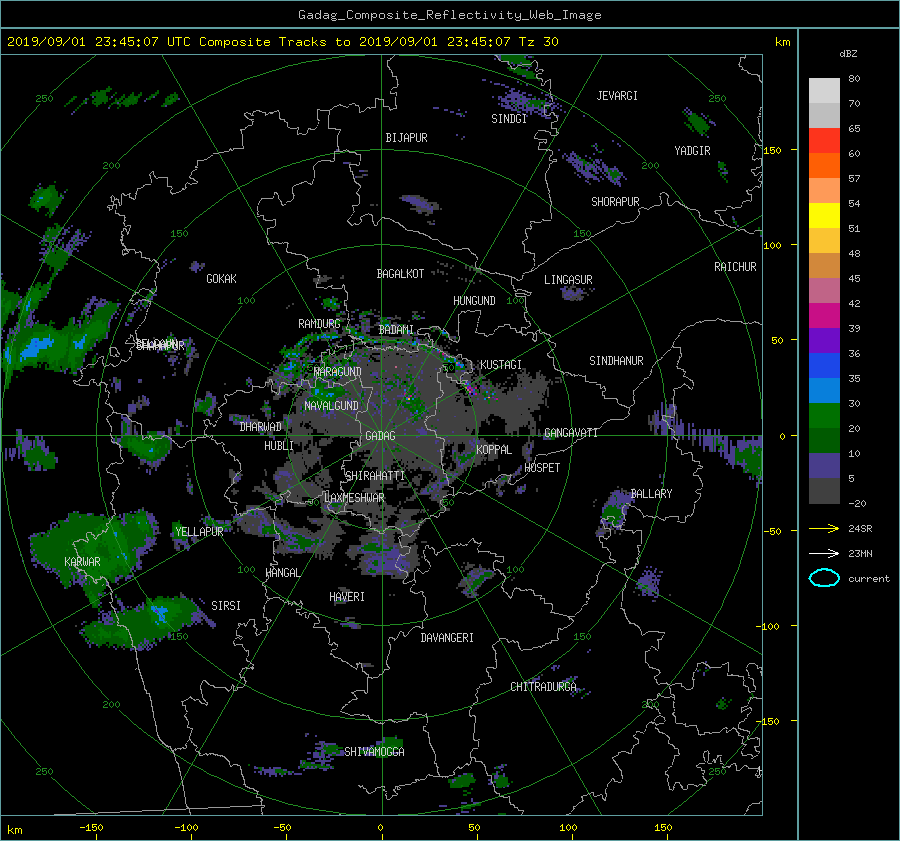
Task: Click the KUSTAGI city label
Action: (501, 365)
